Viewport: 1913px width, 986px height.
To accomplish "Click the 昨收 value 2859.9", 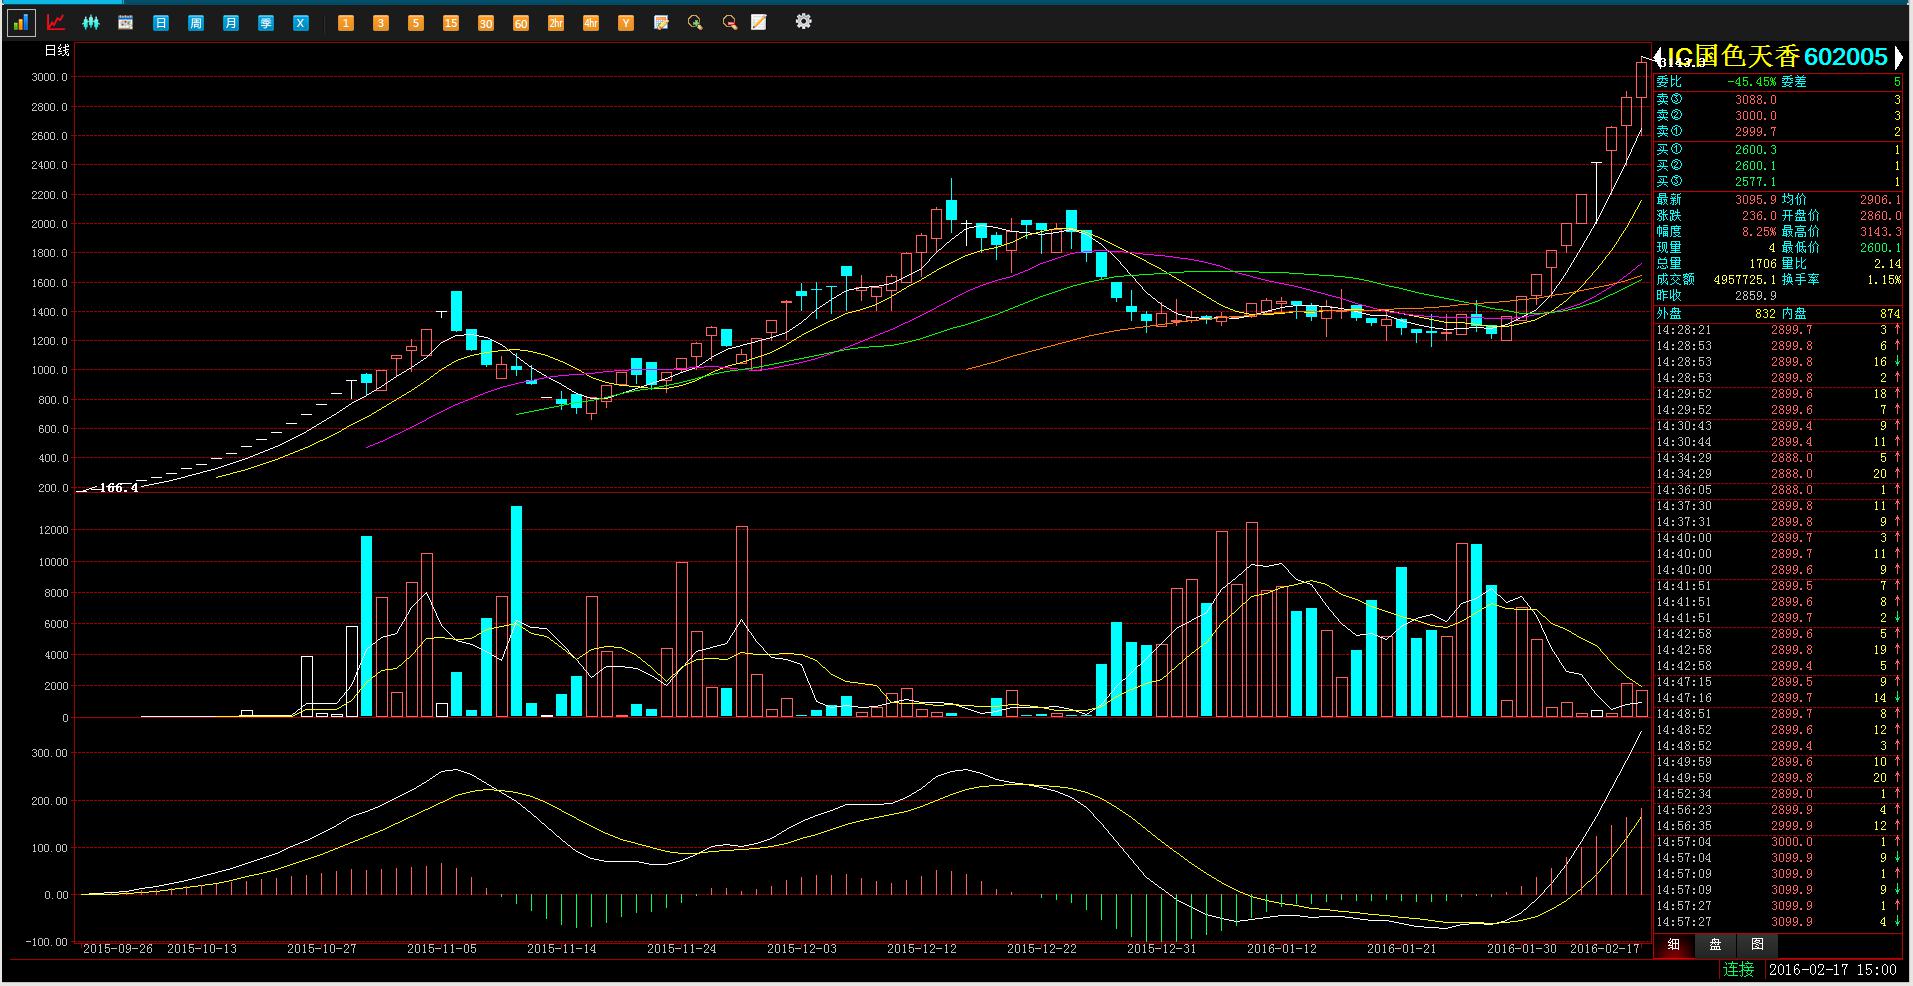I will click(1756, 296).
